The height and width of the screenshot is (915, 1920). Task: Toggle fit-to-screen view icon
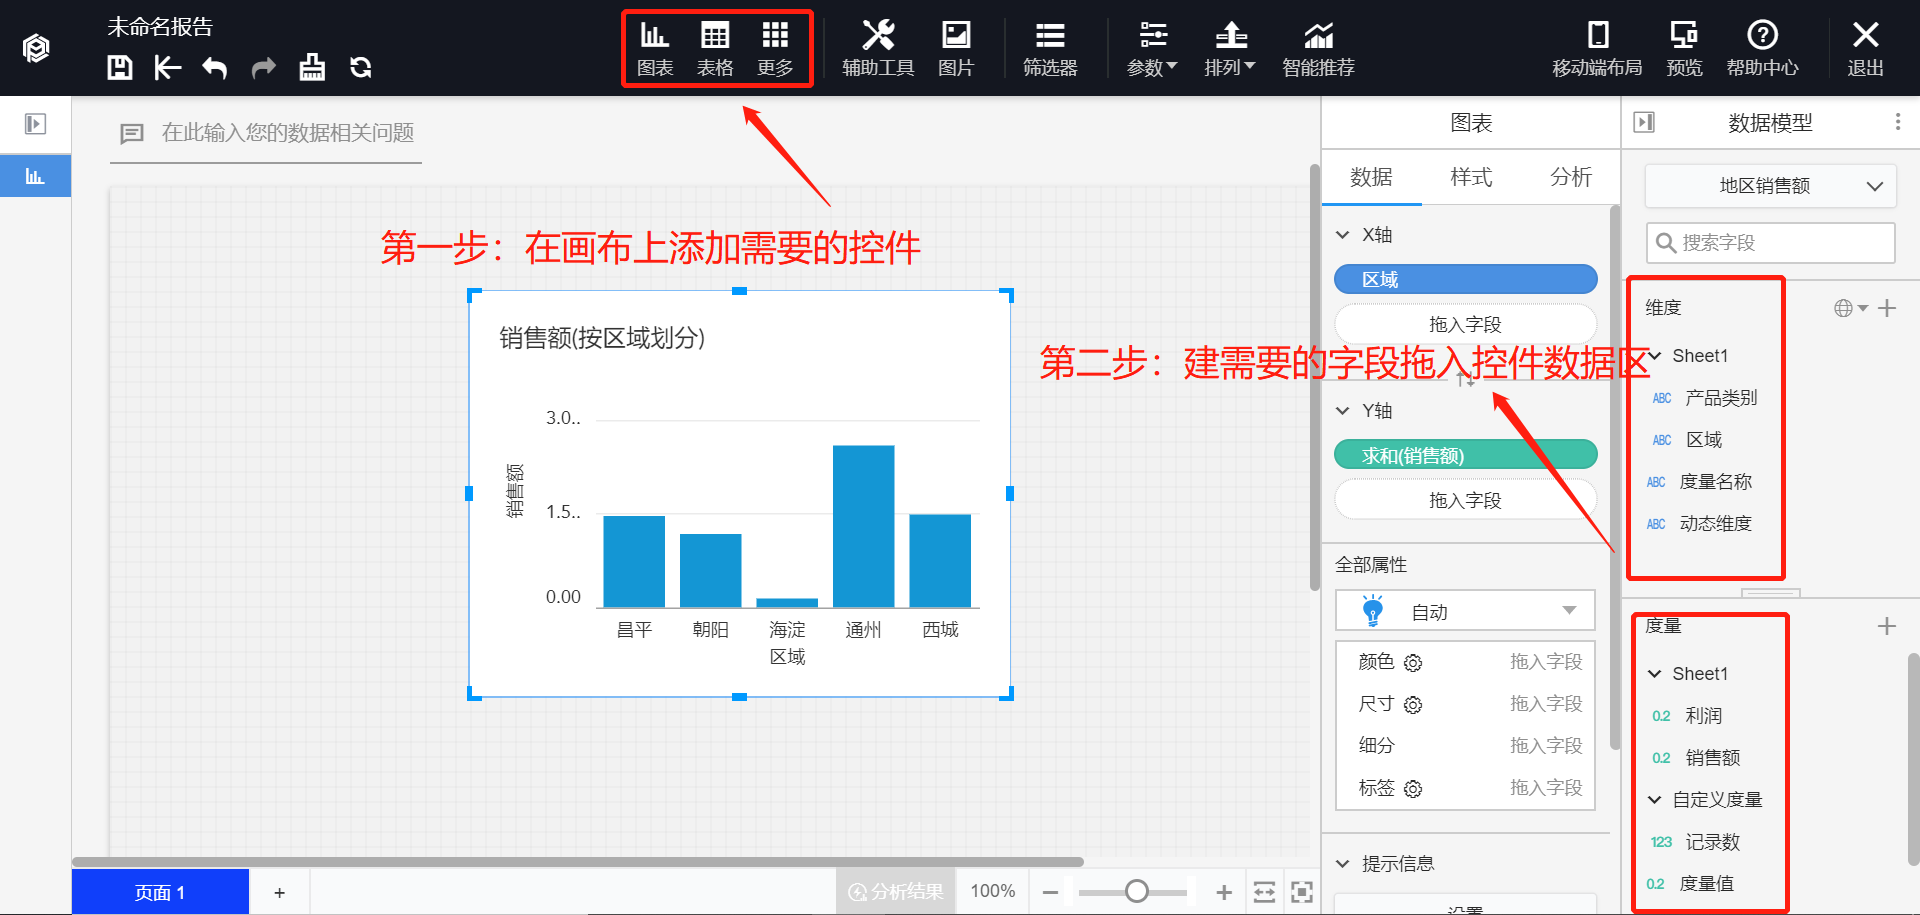(1301, 892)
